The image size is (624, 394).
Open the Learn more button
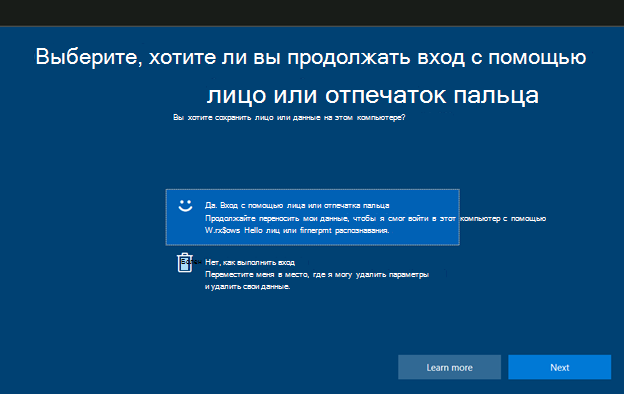449,367
